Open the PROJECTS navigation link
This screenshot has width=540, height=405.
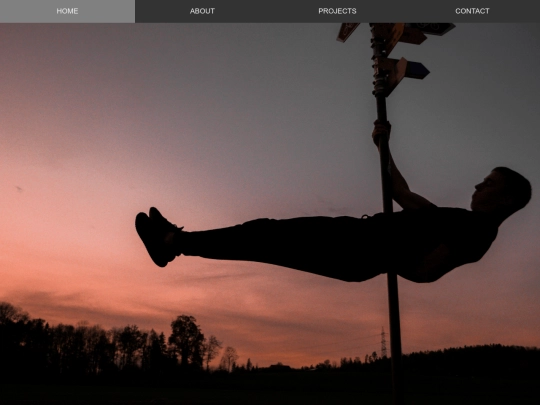point(337,11)
